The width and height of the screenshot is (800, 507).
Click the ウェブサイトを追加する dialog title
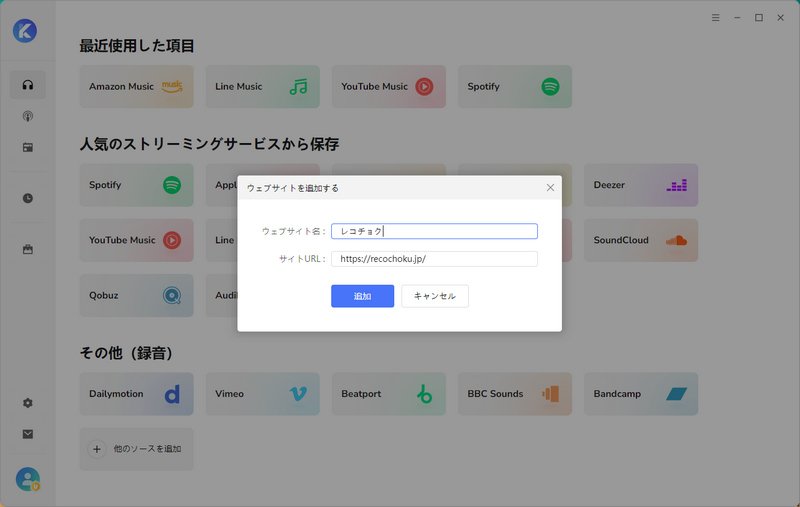point(293,188)
